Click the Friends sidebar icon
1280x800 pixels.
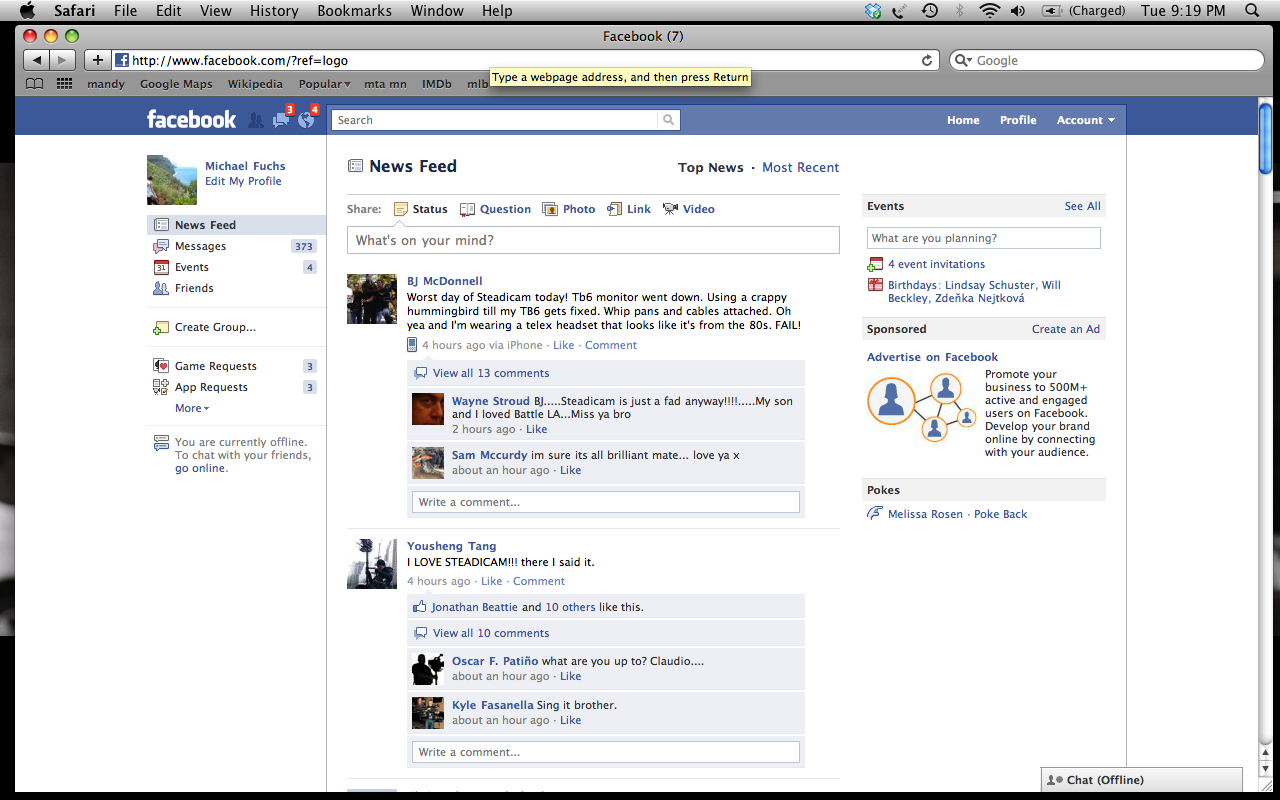click(161, 288)
